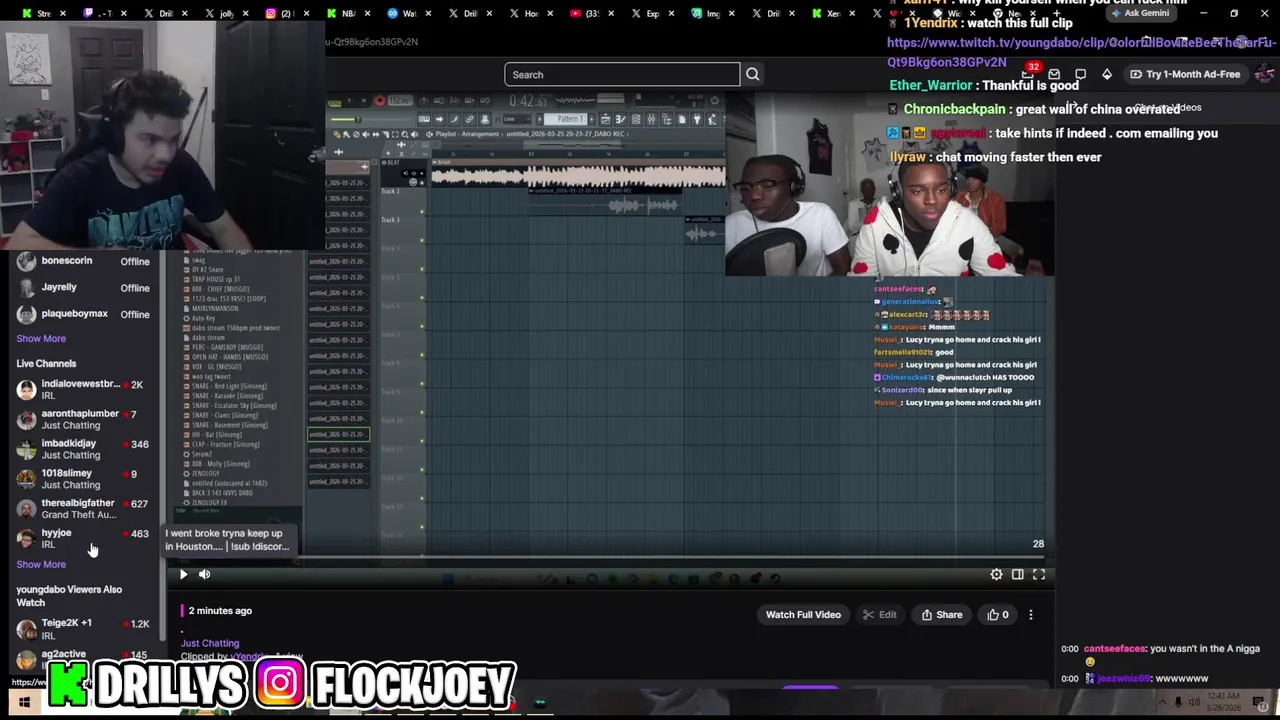This screenshot has width=1280, height=720.
Task: Click the audio waveform clip on Track 1
Action: tap(578, 177)
